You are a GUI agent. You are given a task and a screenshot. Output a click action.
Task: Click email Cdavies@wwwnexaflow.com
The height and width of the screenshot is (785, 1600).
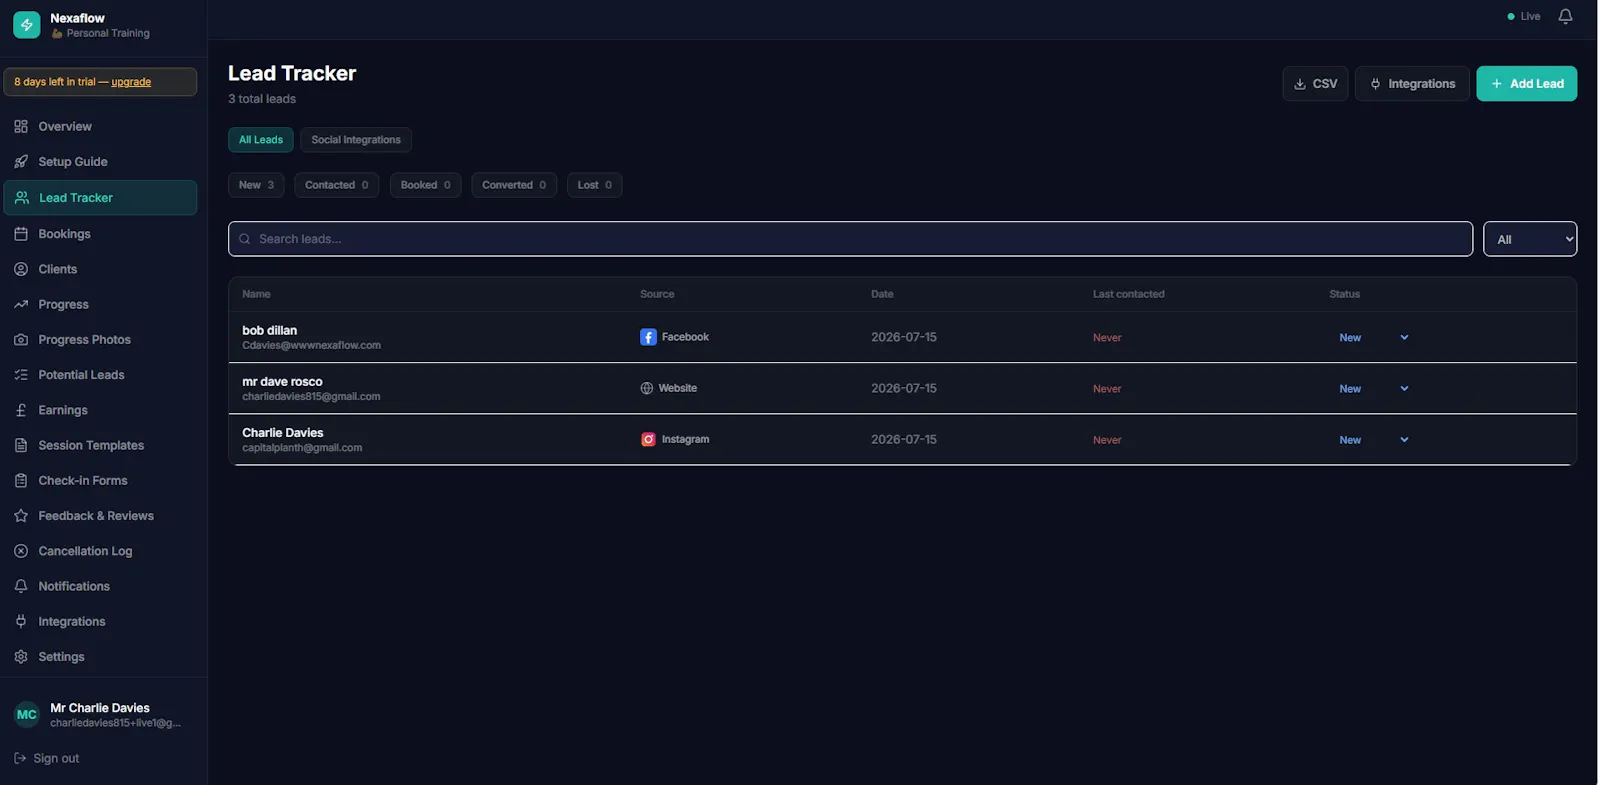(311, 345)
